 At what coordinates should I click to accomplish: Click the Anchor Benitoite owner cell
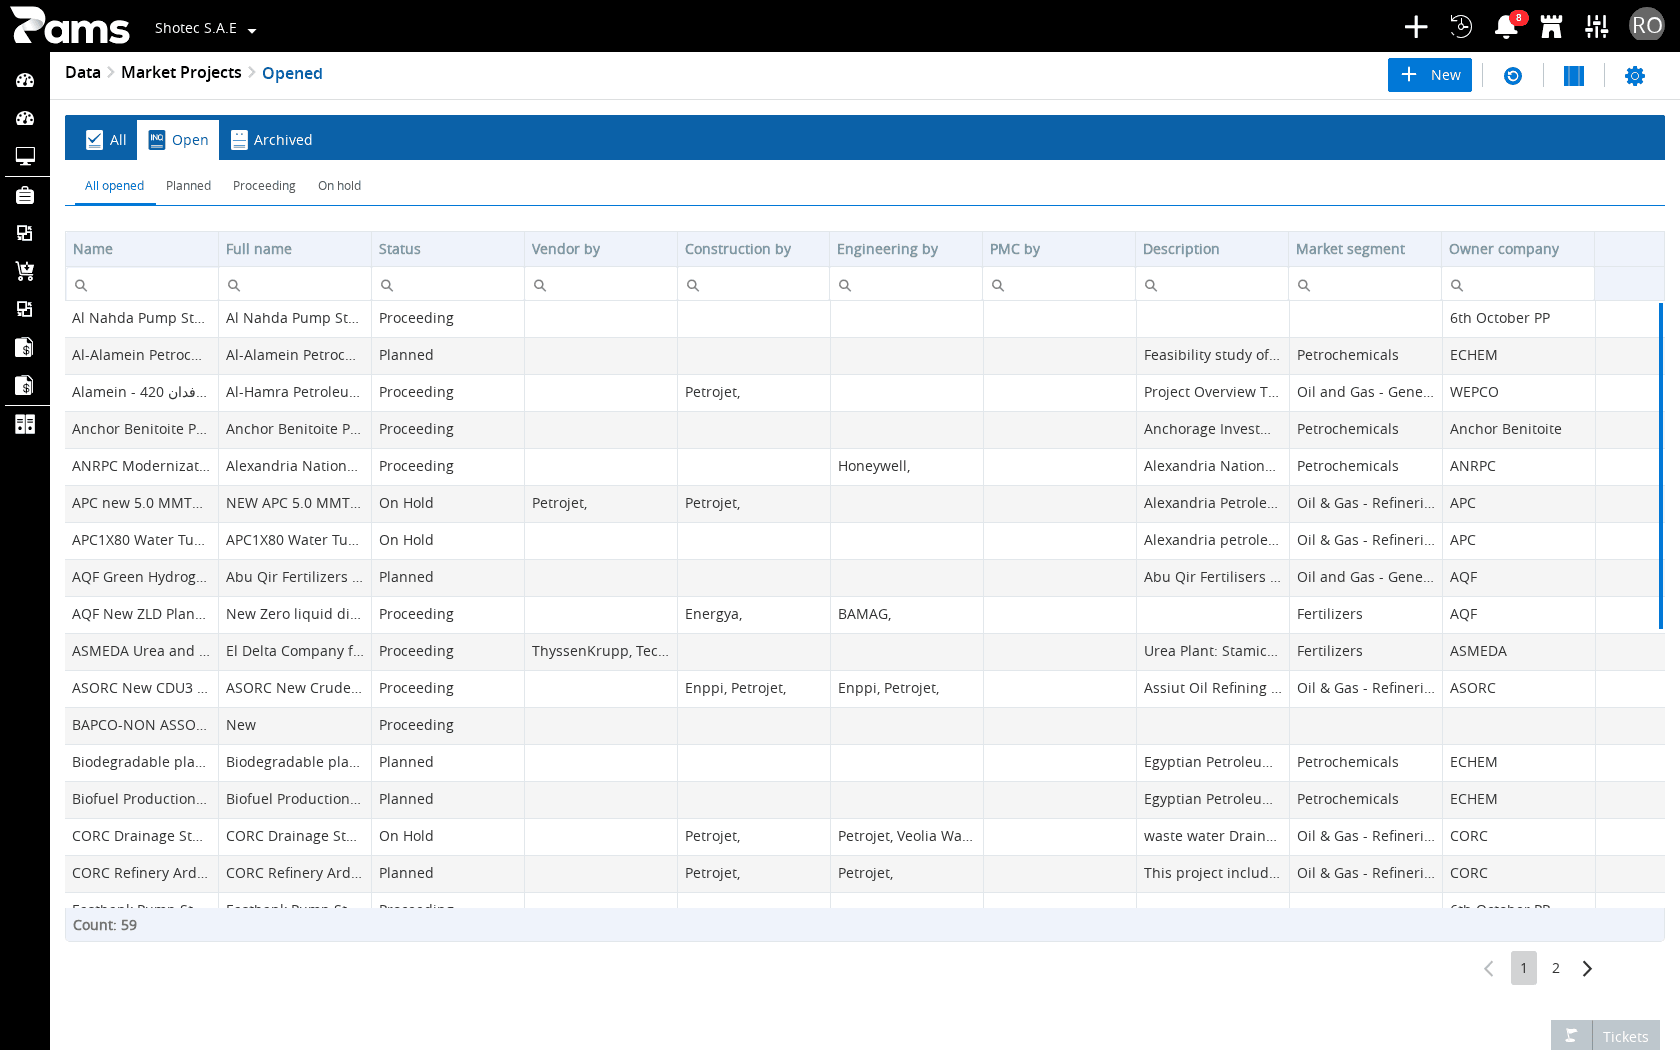pyautogui.click(x=1519, y=429)
